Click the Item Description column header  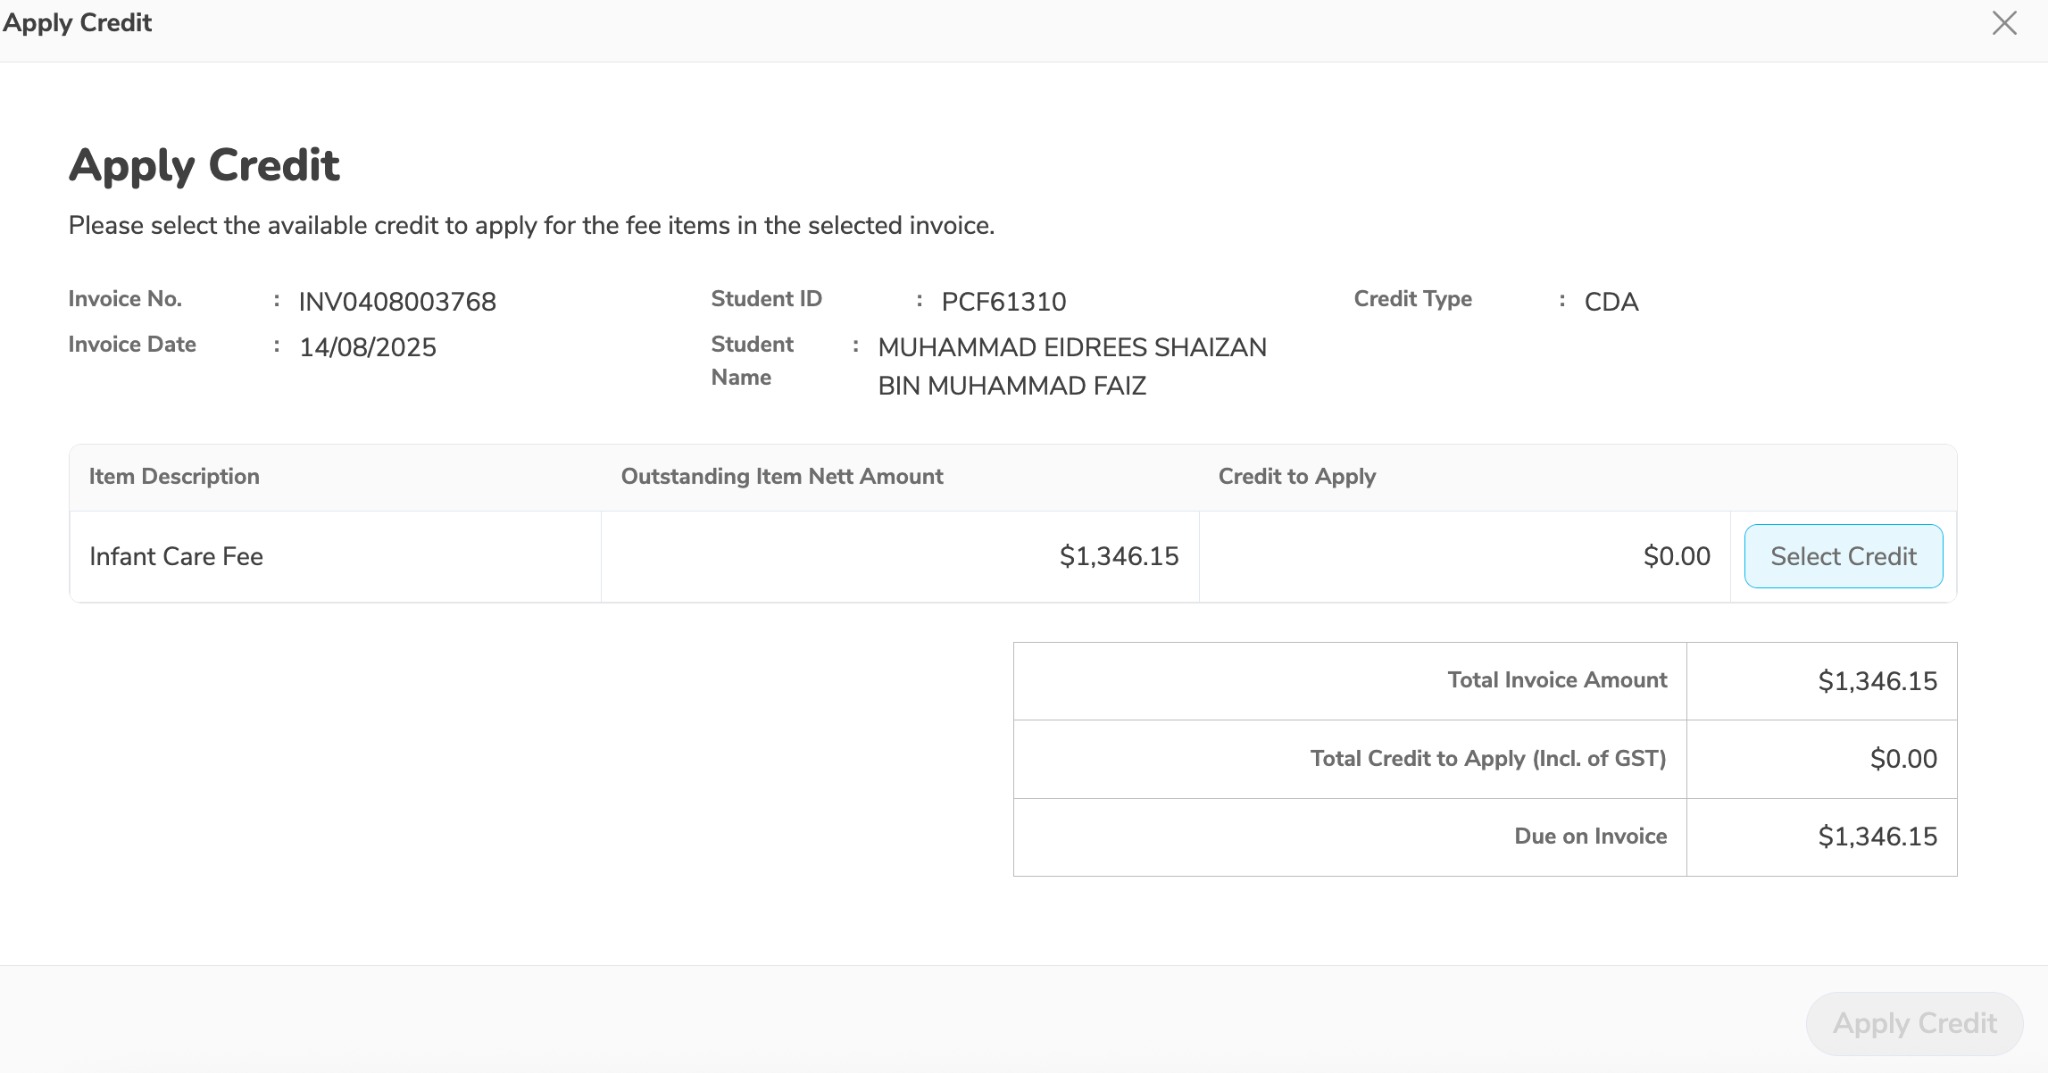click(174, 477)
